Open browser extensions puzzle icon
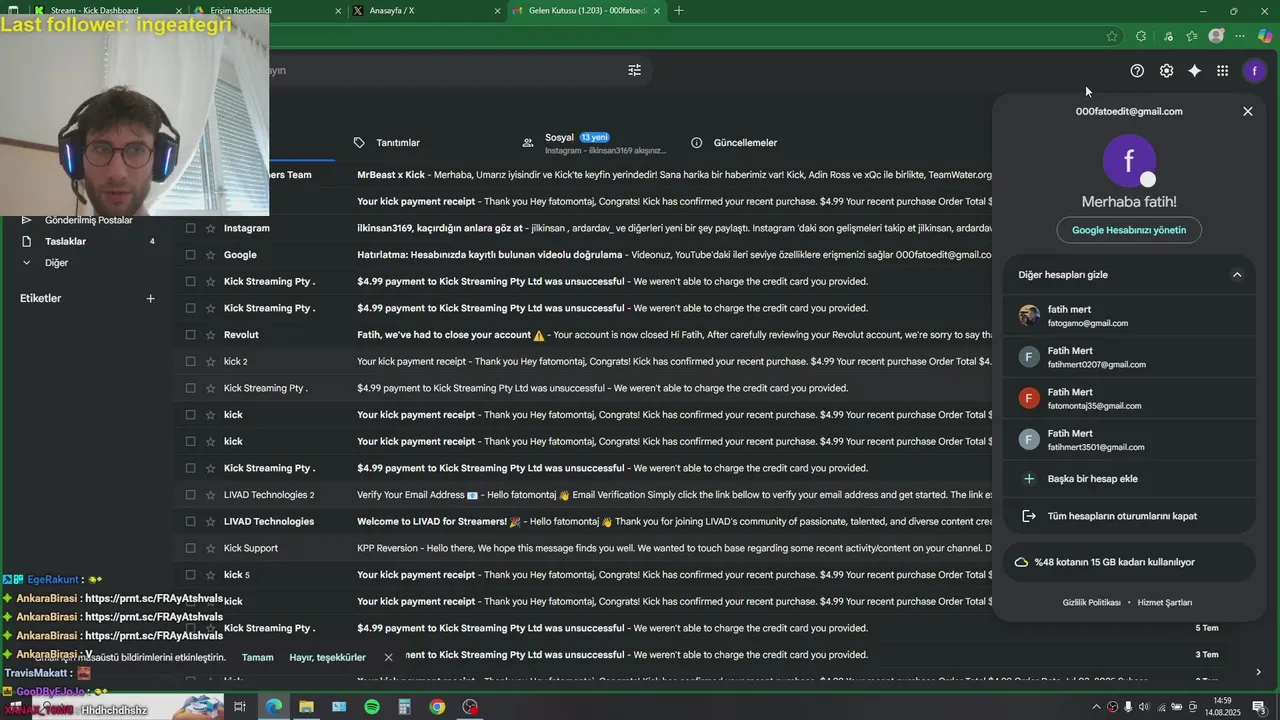 (x=1141, y=36)
